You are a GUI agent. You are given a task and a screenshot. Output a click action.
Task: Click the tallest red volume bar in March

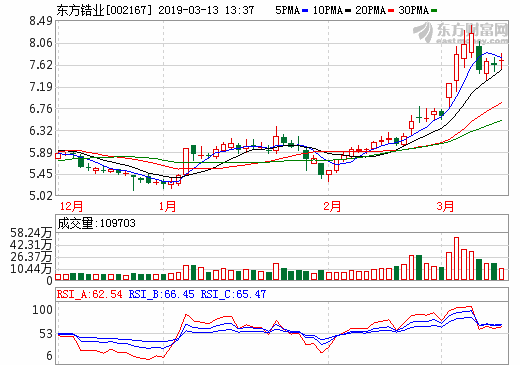[456, 258]
